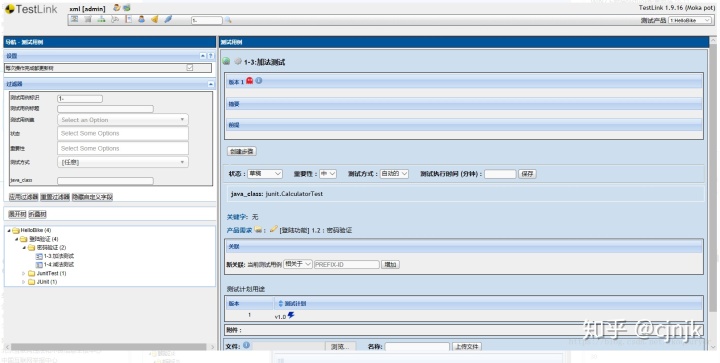Viewport: 720px width, 363px height.
Task: Click the blue info icon beside 版本 1
Action: (x=259, y=81)
